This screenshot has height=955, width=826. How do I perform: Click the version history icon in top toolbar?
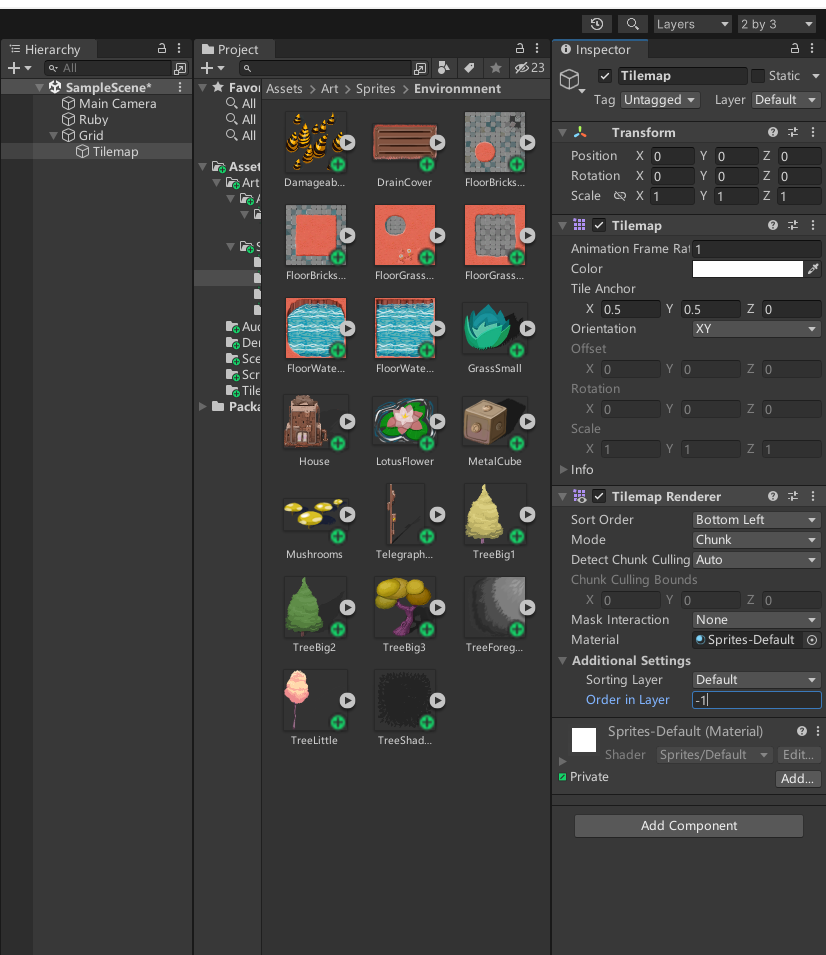pos(597,23)
